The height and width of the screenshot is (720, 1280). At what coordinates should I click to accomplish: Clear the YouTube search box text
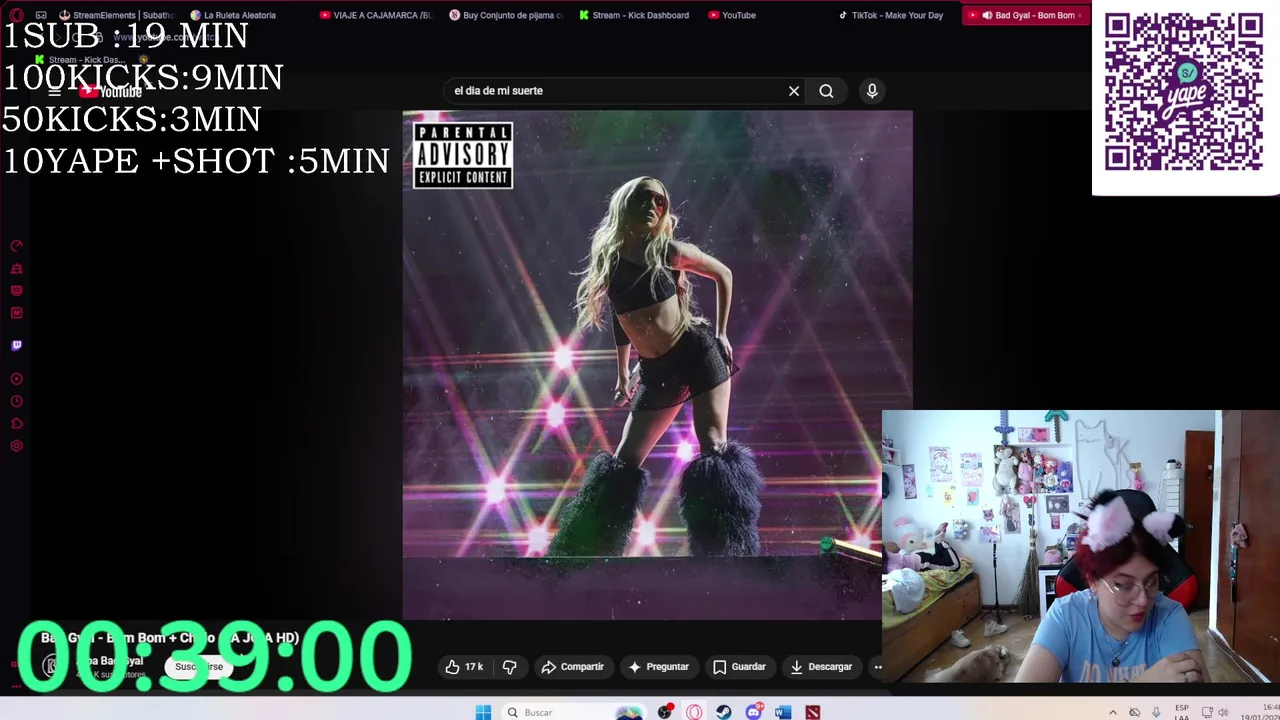(794, 91)
